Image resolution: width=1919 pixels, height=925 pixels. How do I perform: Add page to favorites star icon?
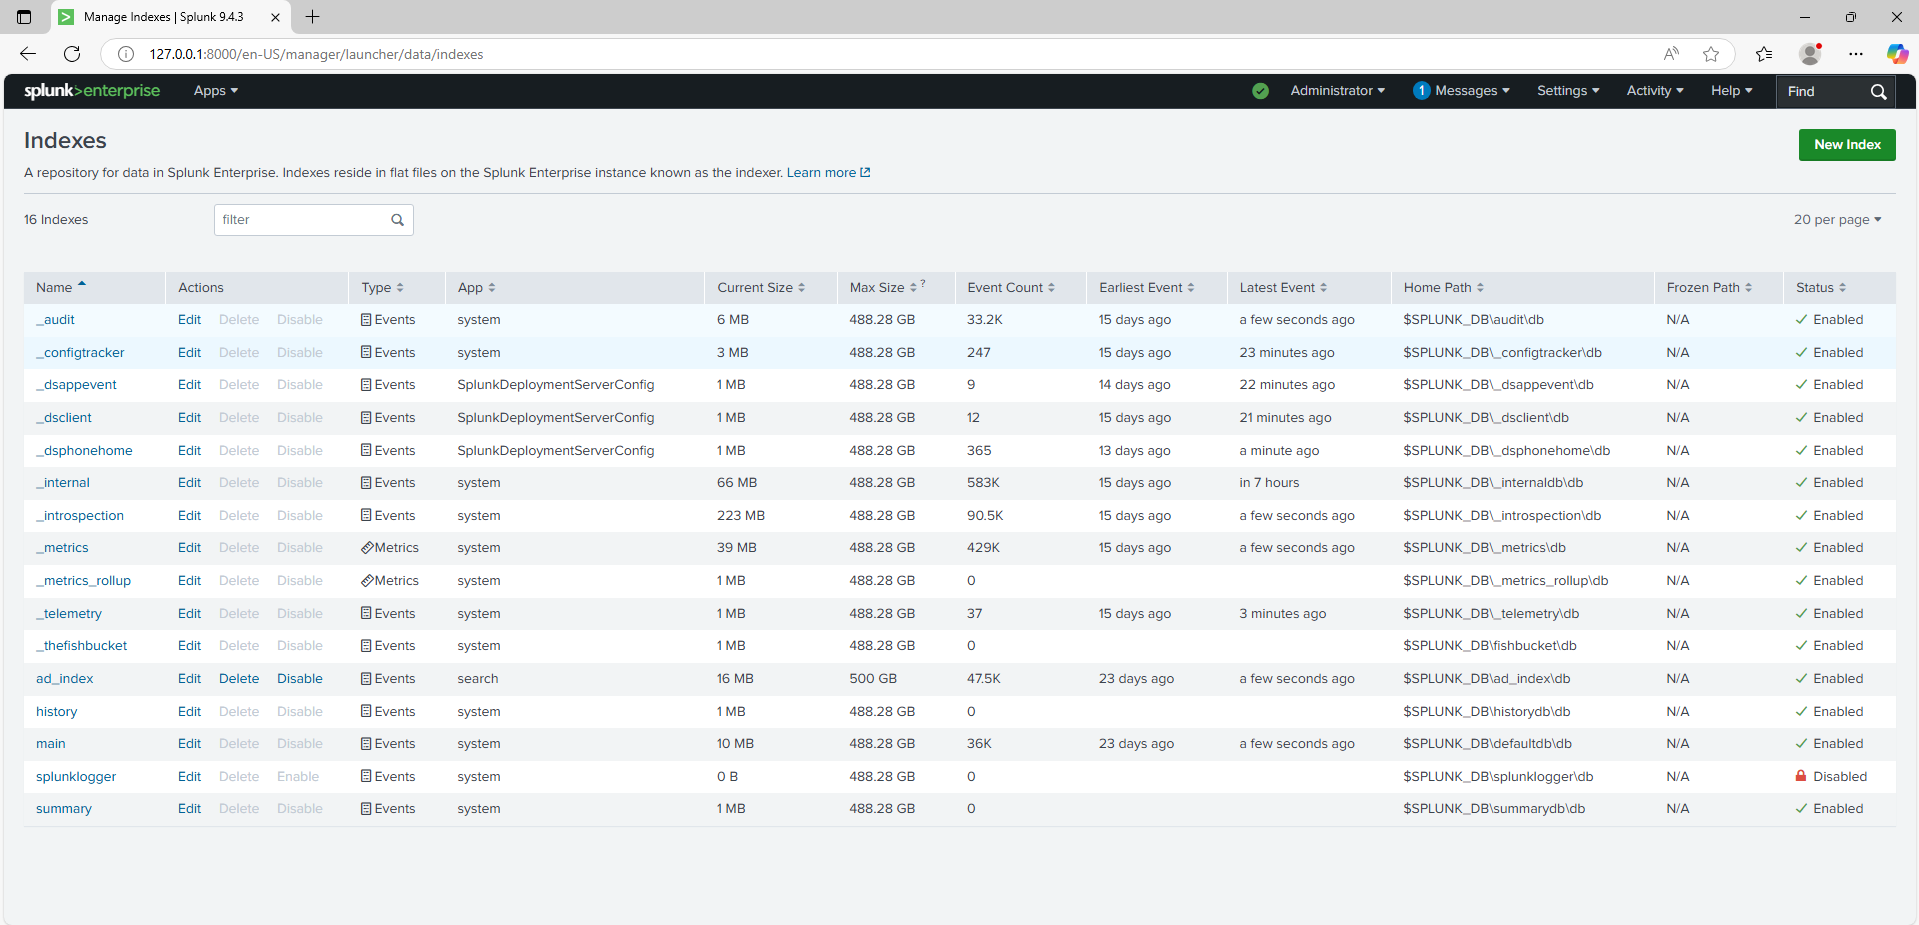pyautogui.click(x=1711, y=54)
